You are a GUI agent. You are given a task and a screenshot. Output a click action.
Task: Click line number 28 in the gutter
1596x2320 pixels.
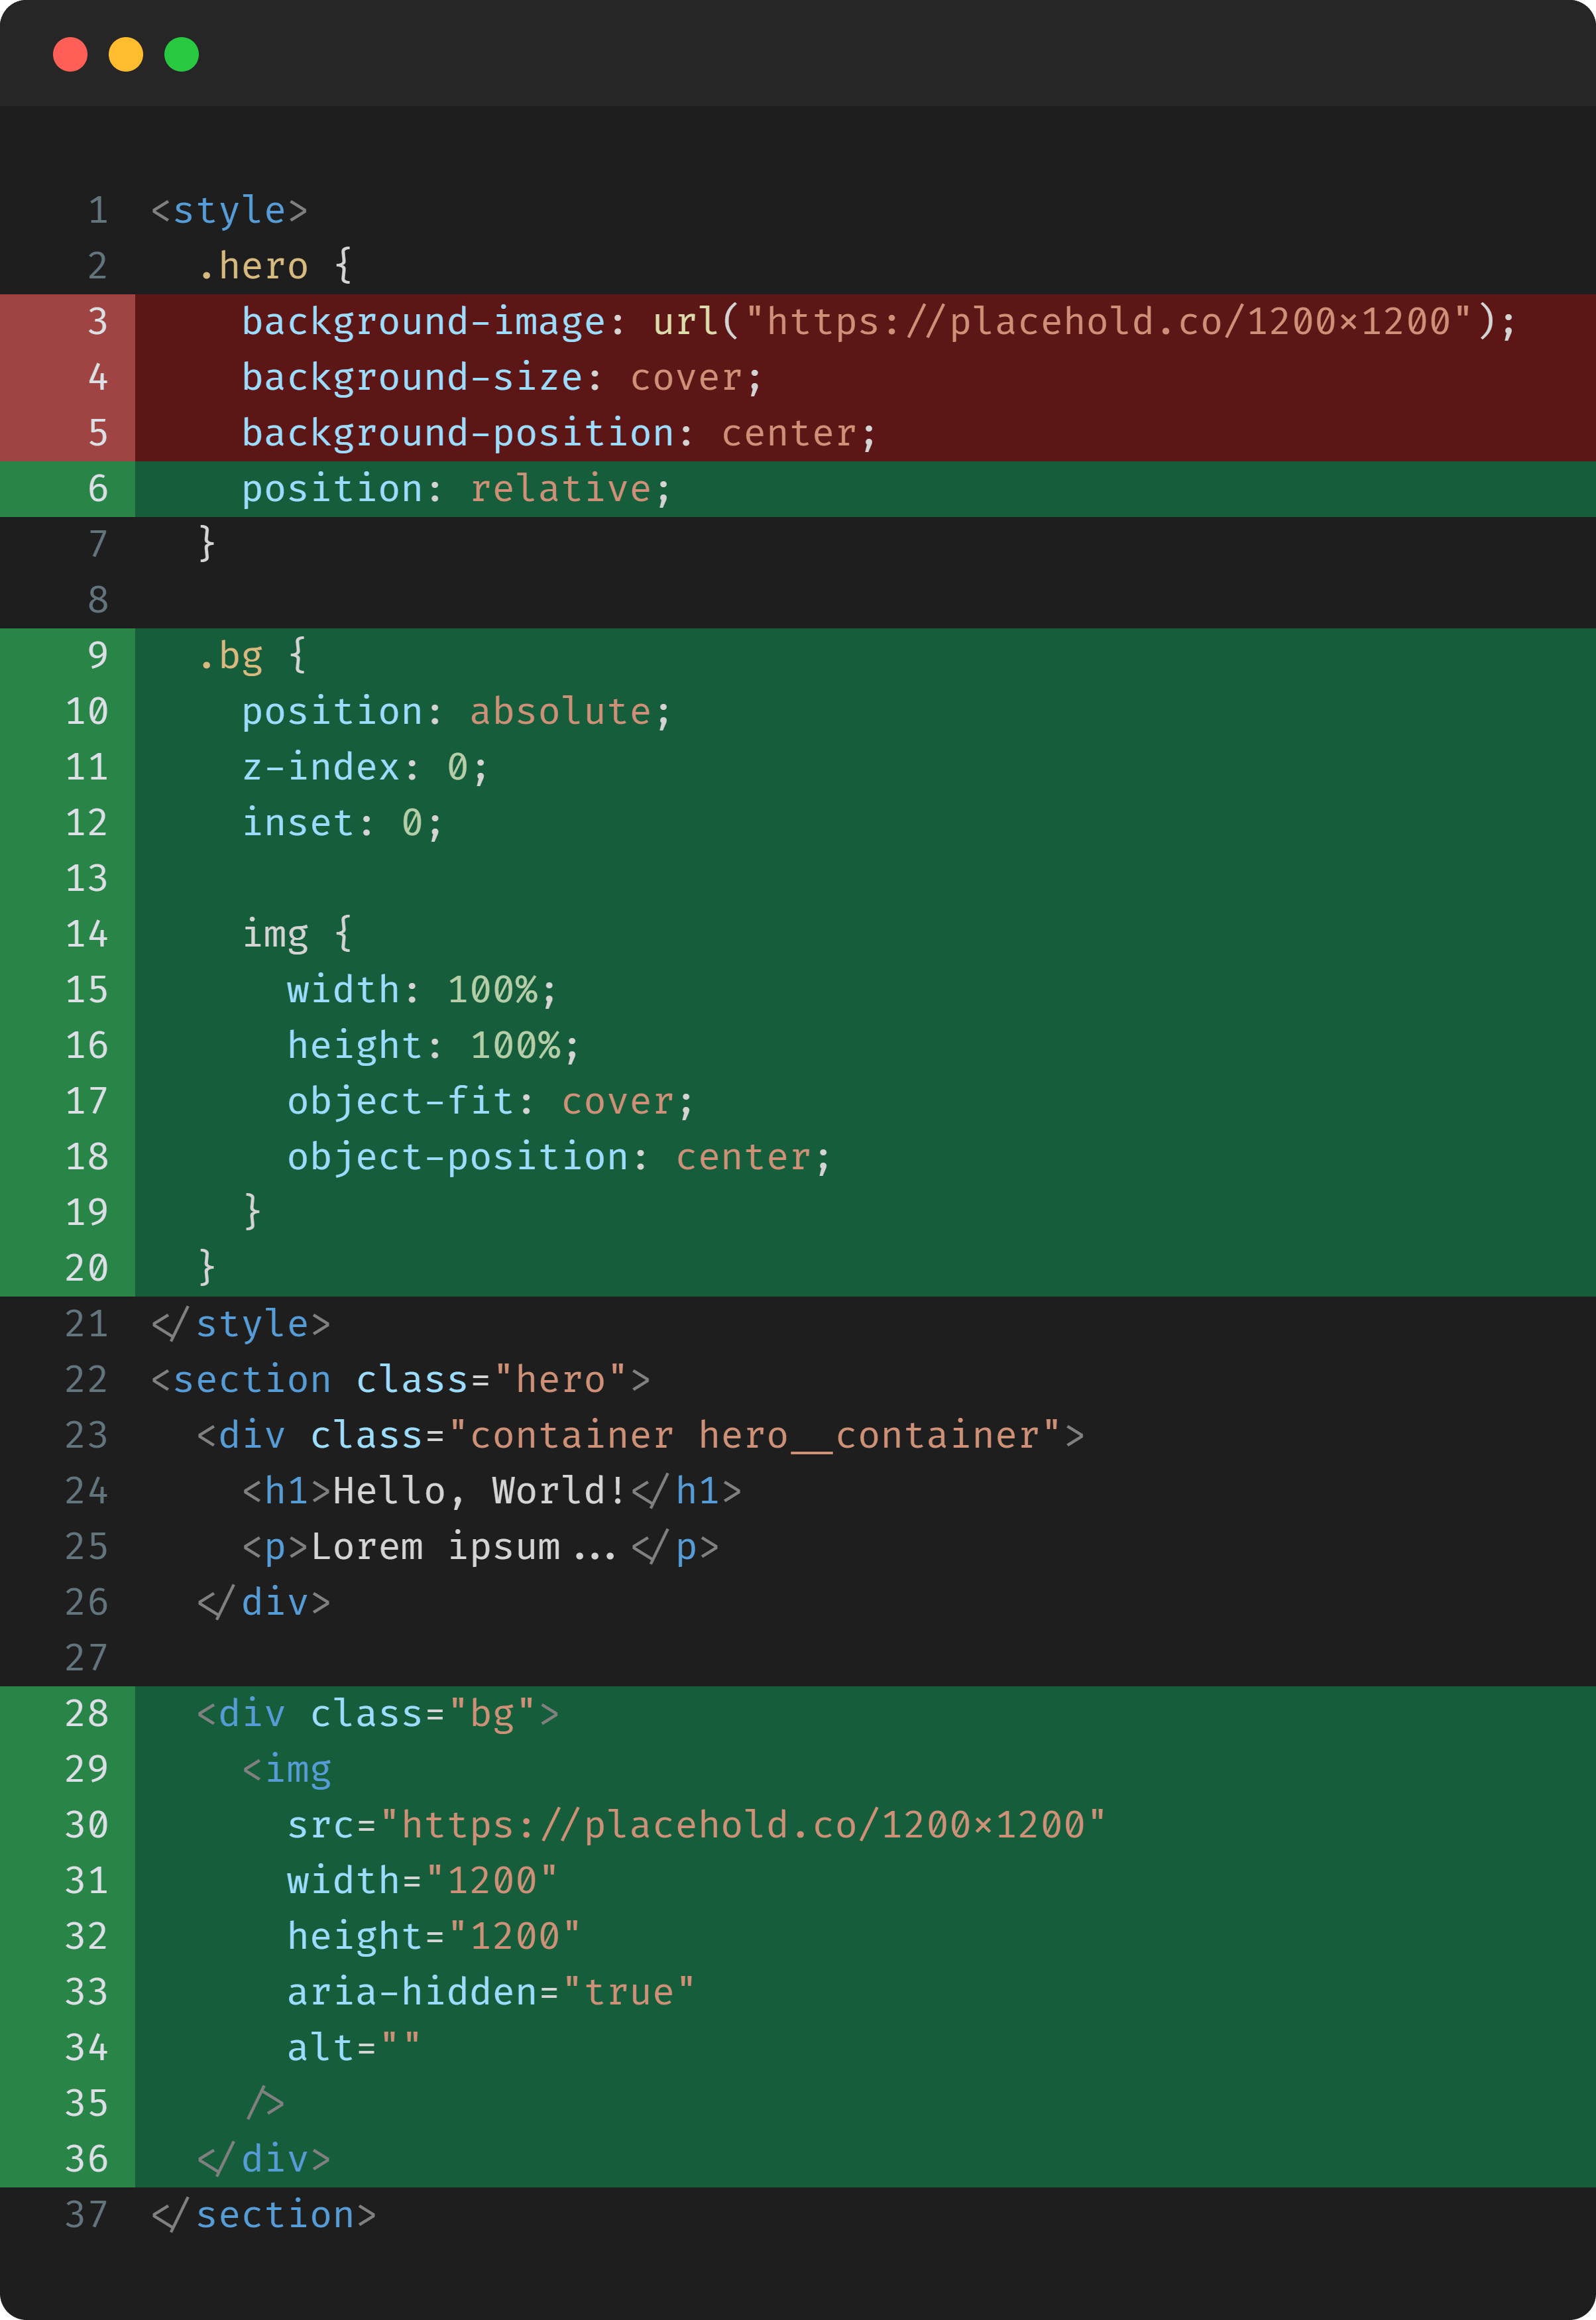[x=86, y=1714]
